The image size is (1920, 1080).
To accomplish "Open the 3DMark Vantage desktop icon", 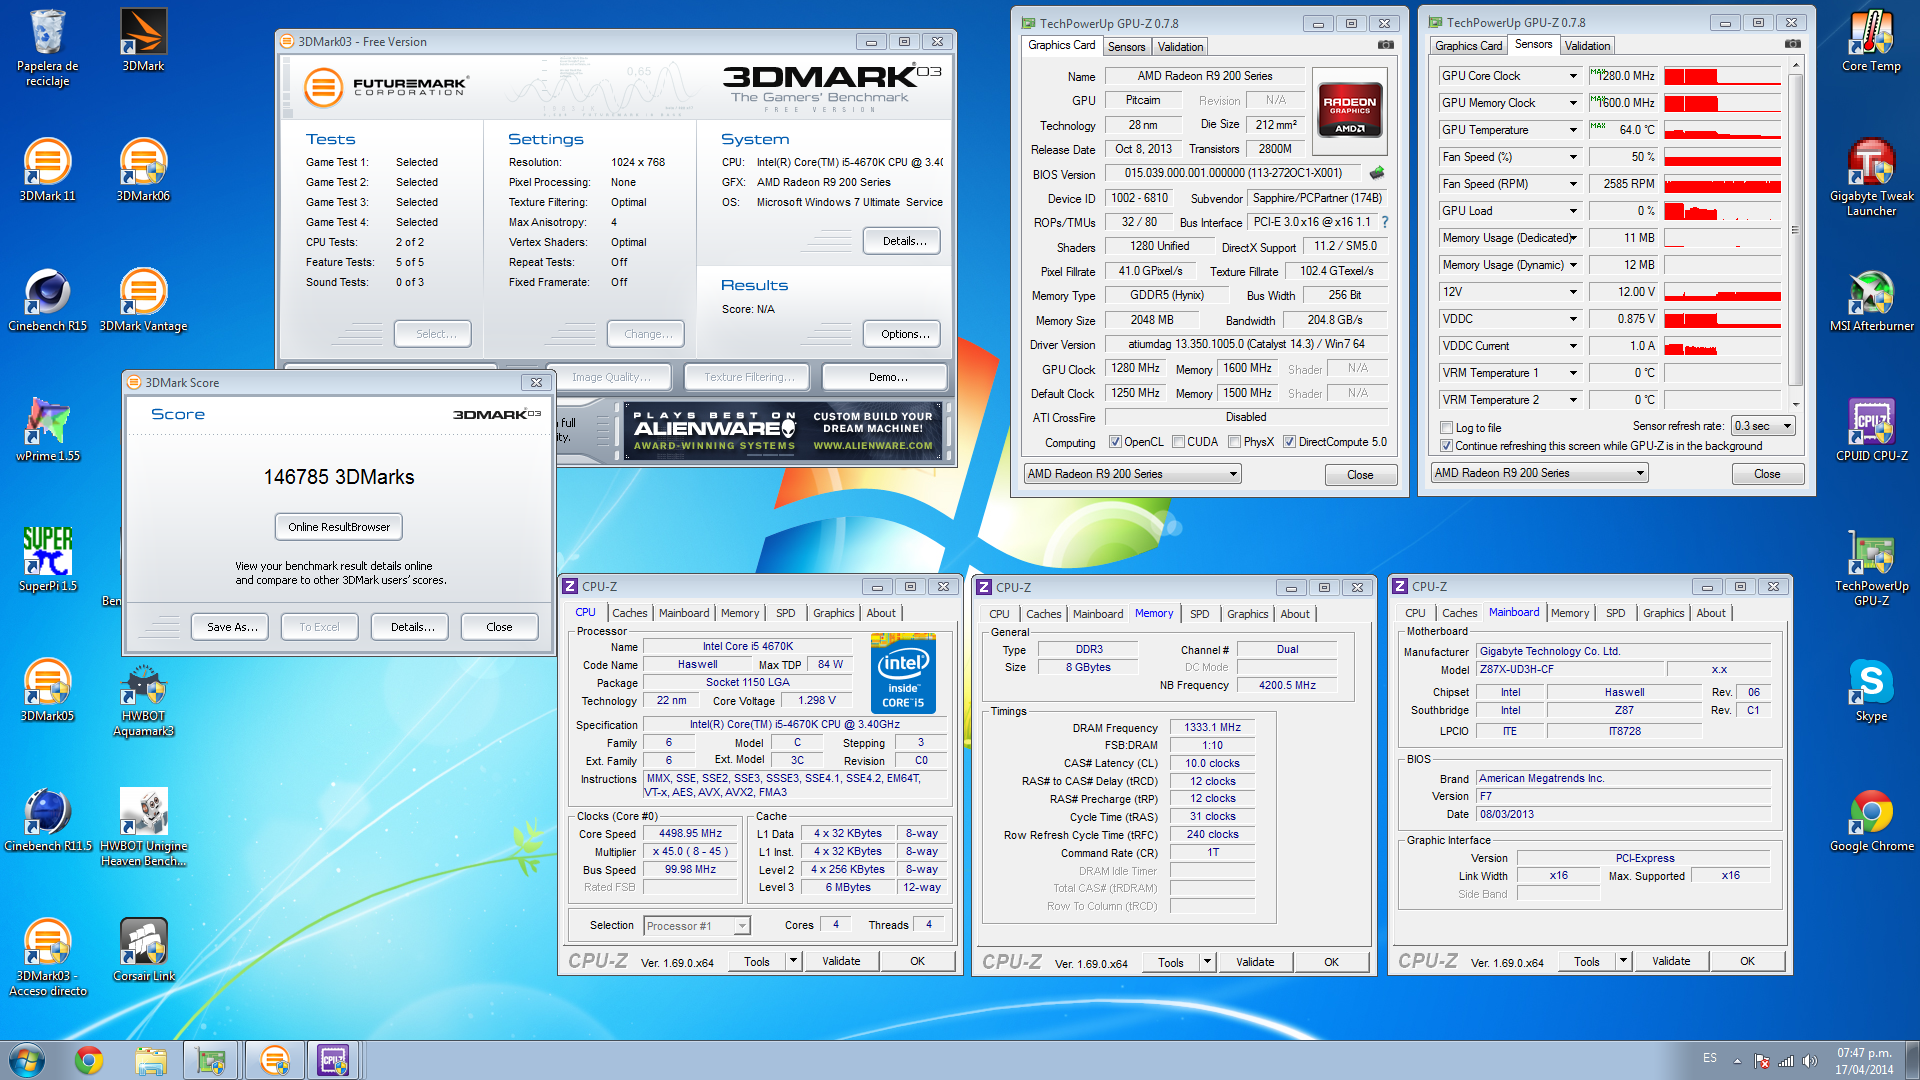I will coord(143,300).
